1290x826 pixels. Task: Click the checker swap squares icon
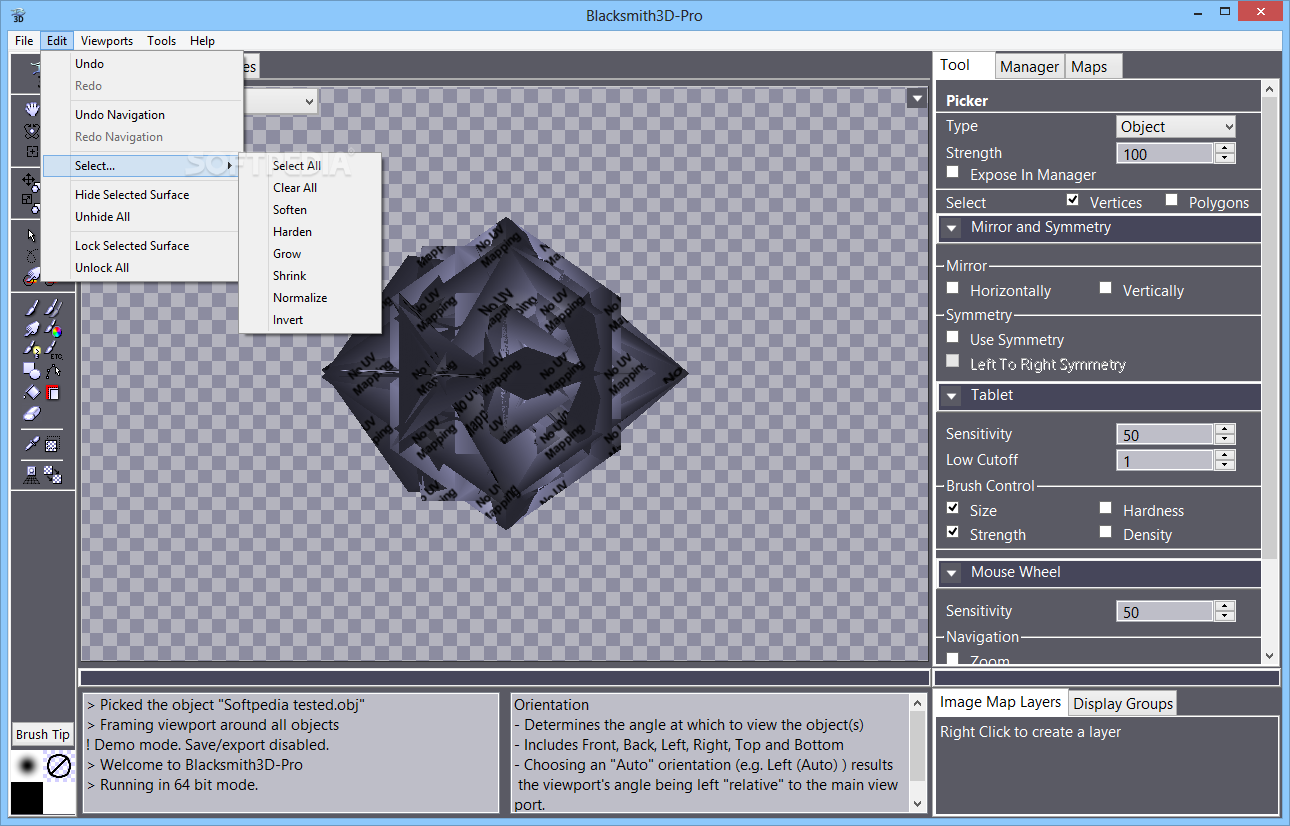pos(53,475)
